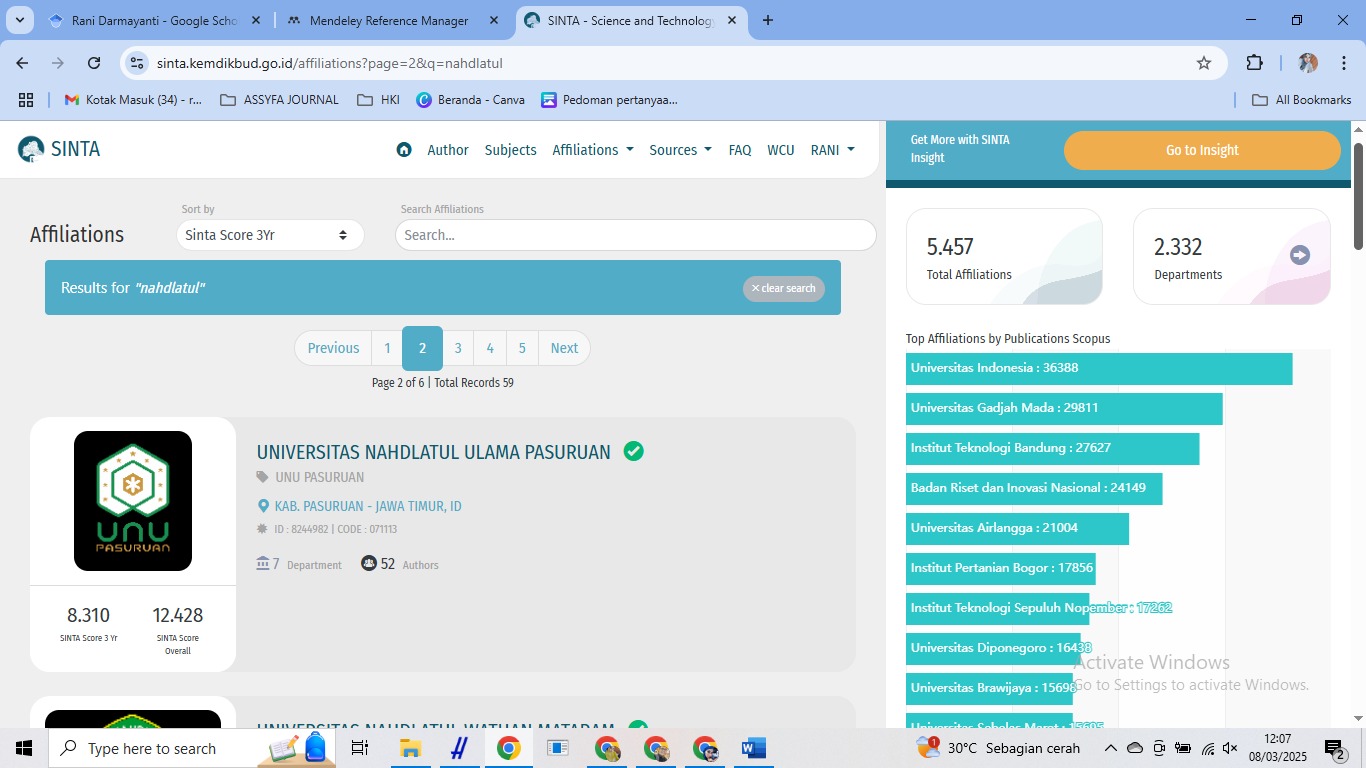Open Universitas Nahdlatul Ulama Pasuruan affiliation link

(434, 452)
